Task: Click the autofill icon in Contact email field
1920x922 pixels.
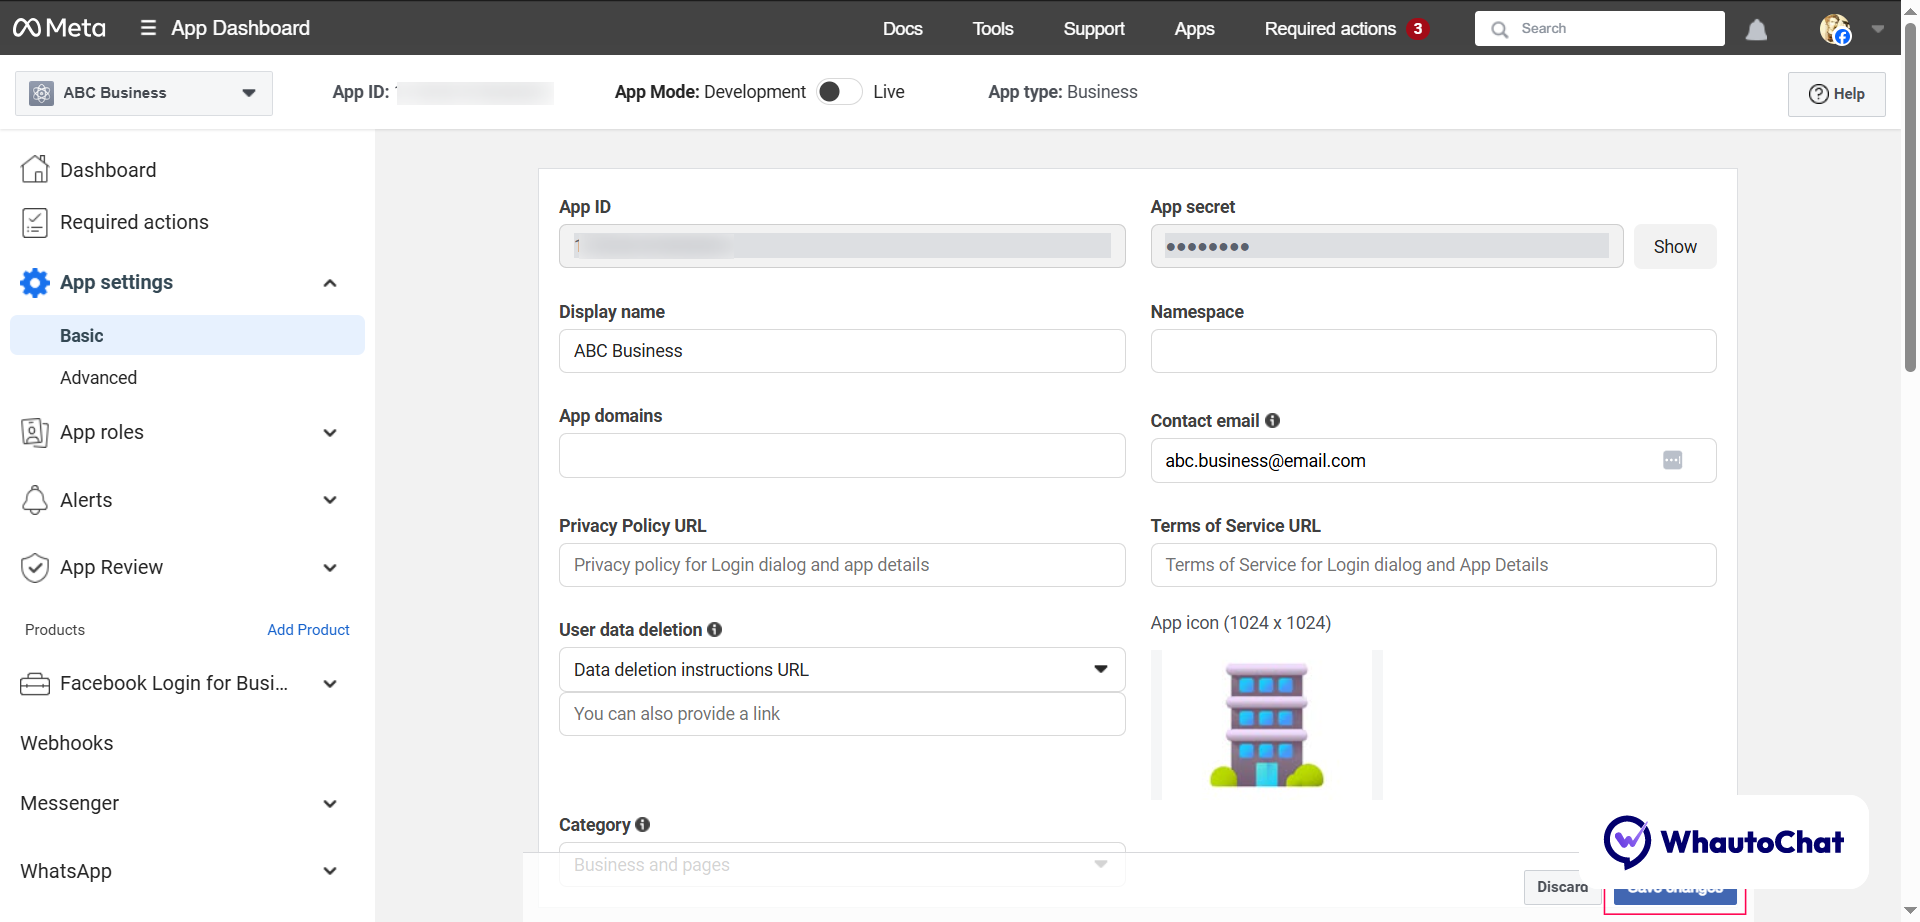Action: (1672, 460)
